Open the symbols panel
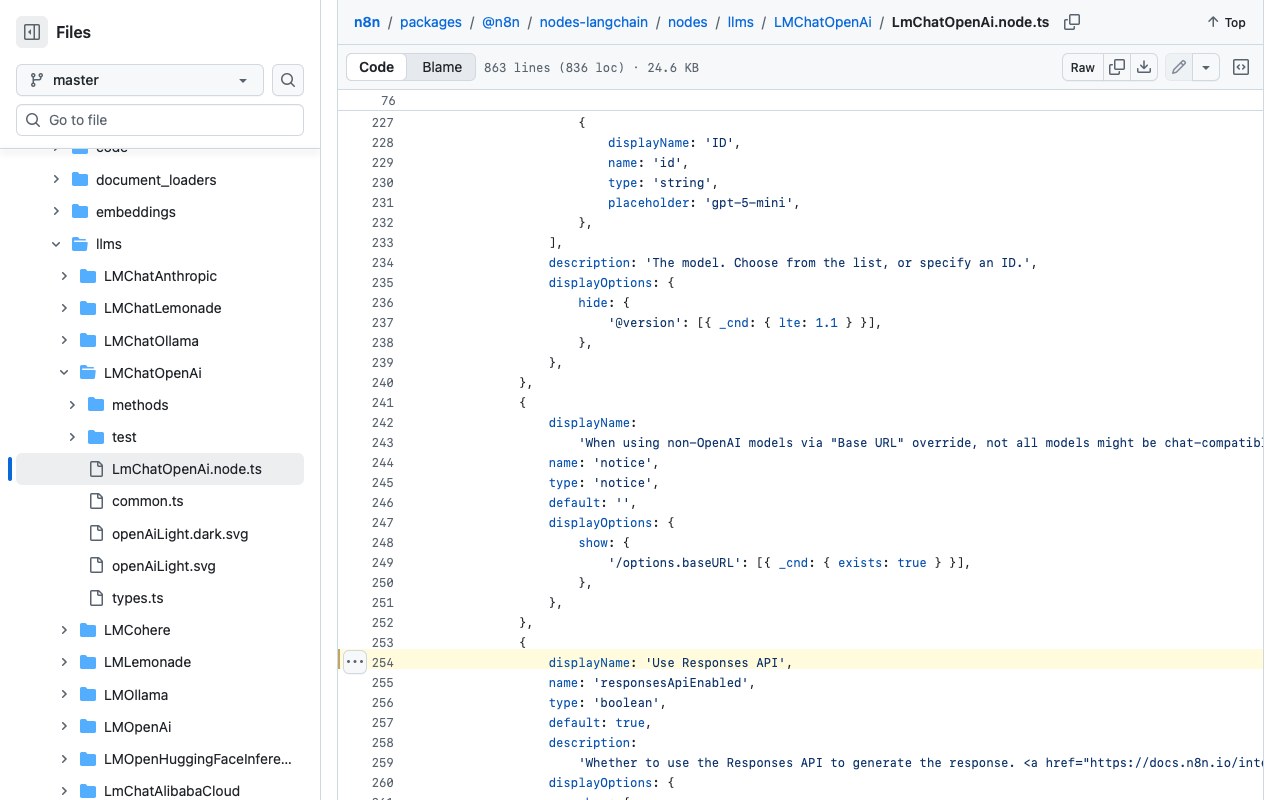 click(1241, 67)
